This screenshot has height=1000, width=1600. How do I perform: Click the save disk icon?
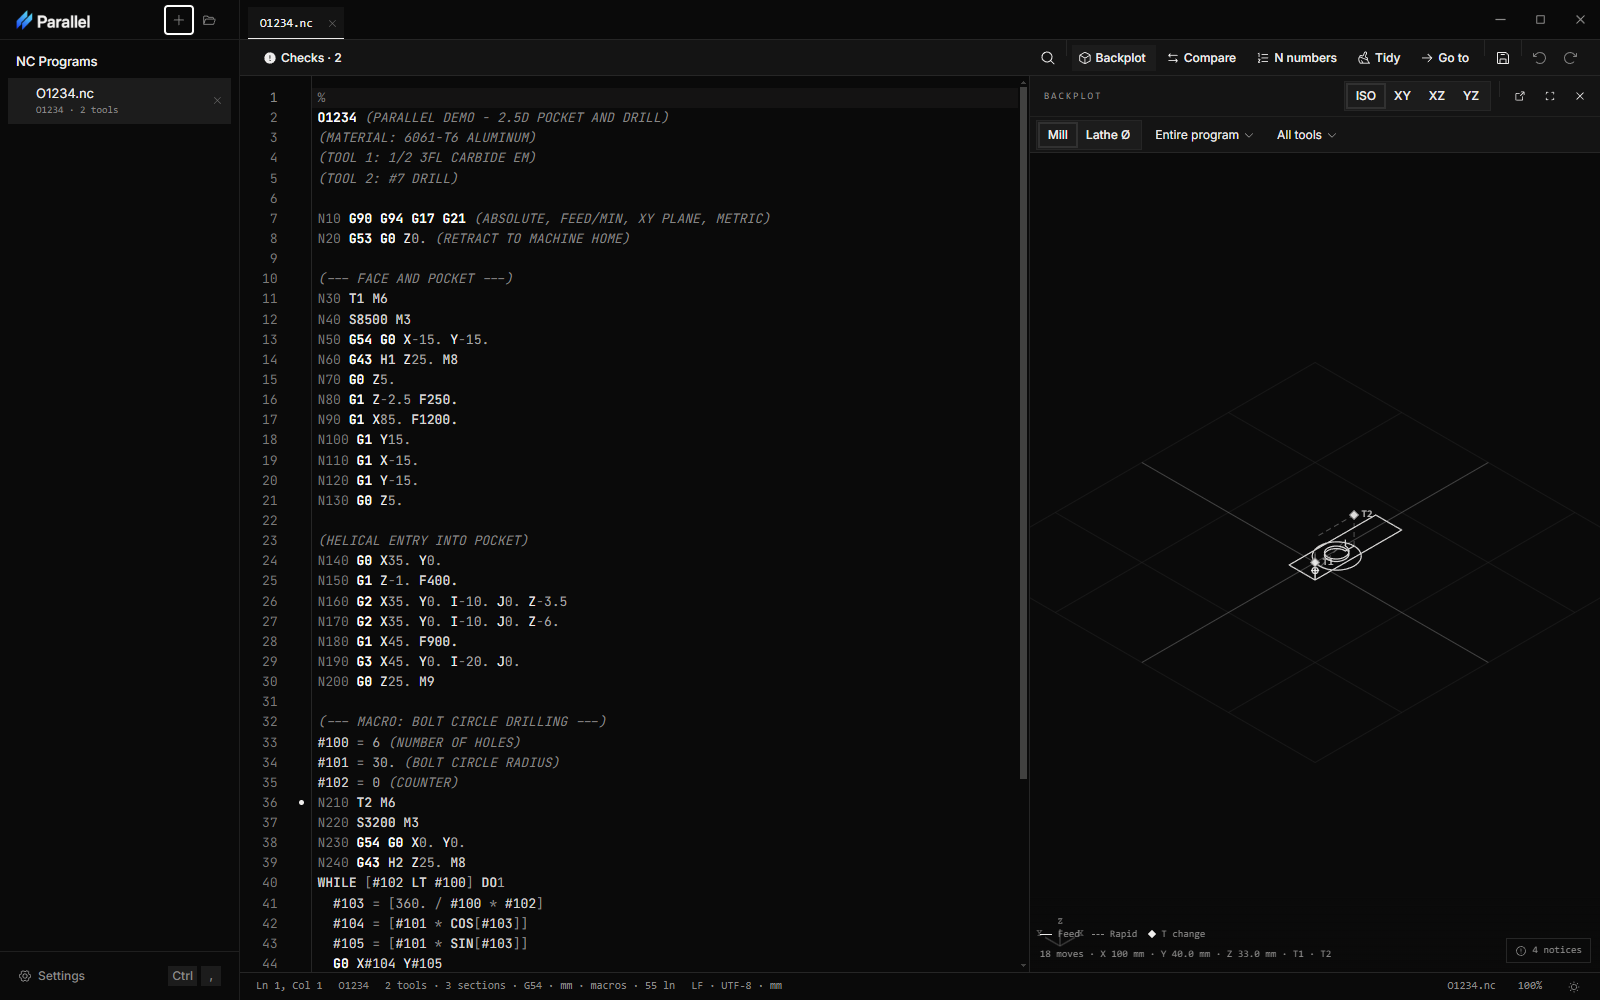(x=1503, y=58)
